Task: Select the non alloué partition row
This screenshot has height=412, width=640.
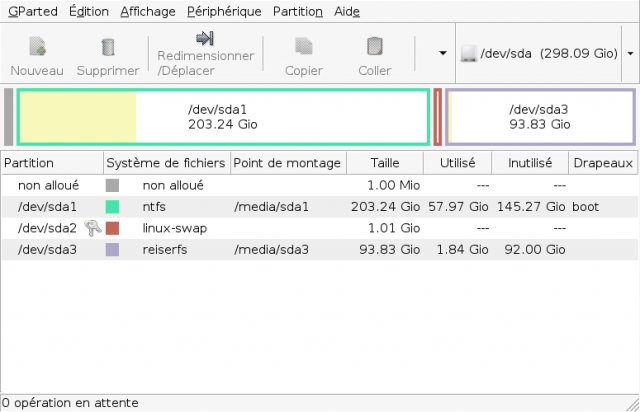Action: [x=320, y=185]
